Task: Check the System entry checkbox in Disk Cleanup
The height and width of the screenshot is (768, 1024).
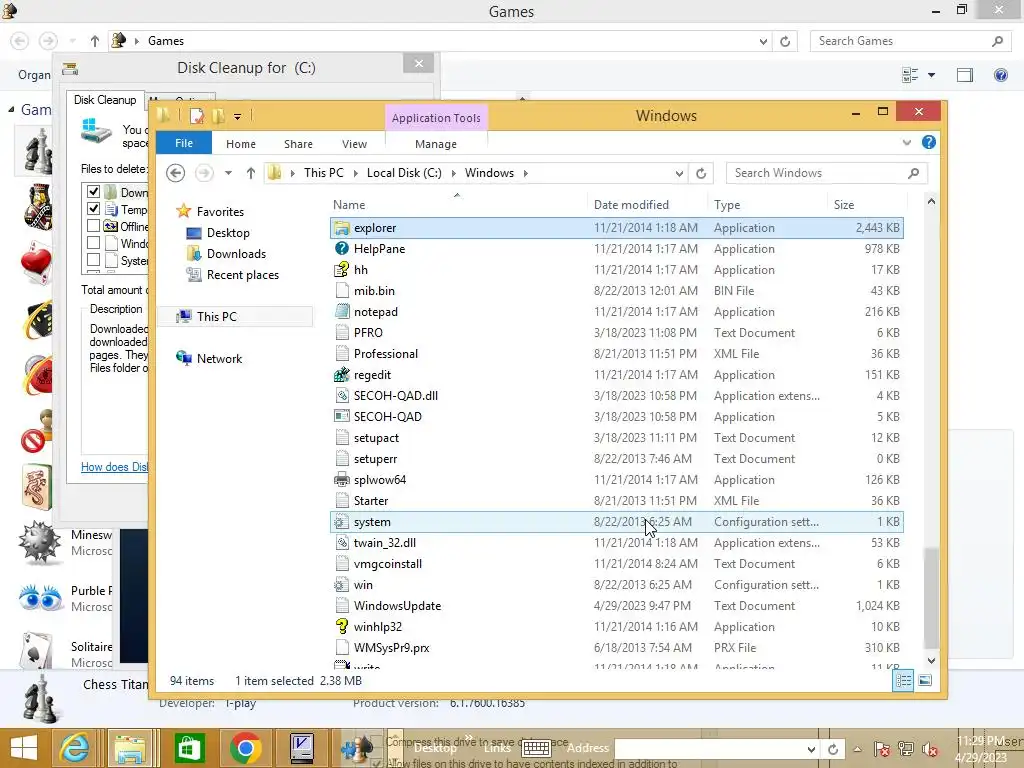Action: [x=93, y=259]
